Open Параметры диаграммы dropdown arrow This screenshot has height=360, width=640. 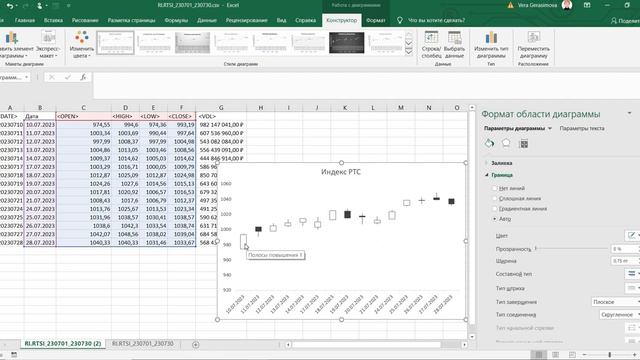point(550,128)
